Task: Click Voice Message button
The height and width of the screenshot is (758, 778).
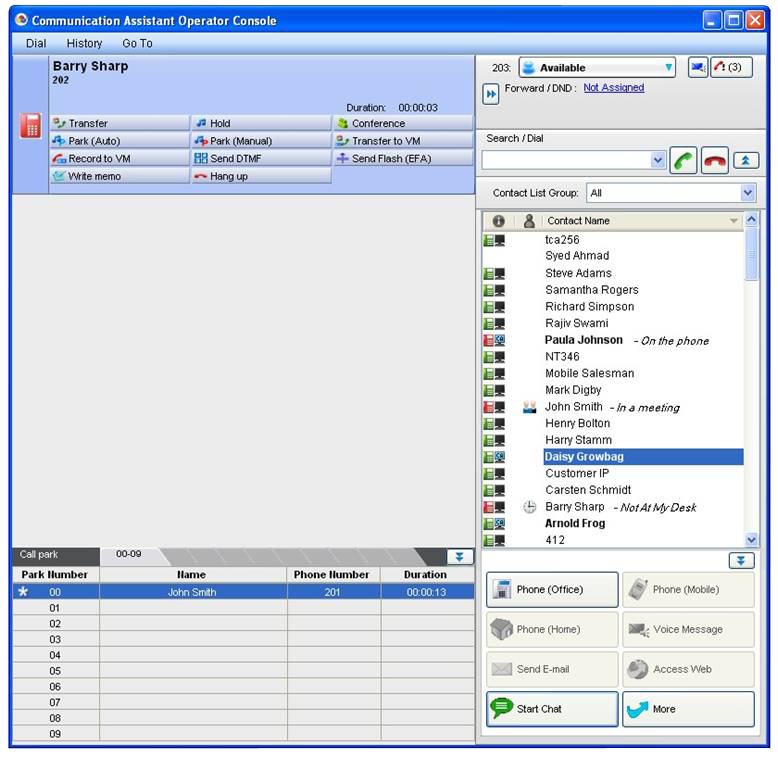Action: [688, 629]
